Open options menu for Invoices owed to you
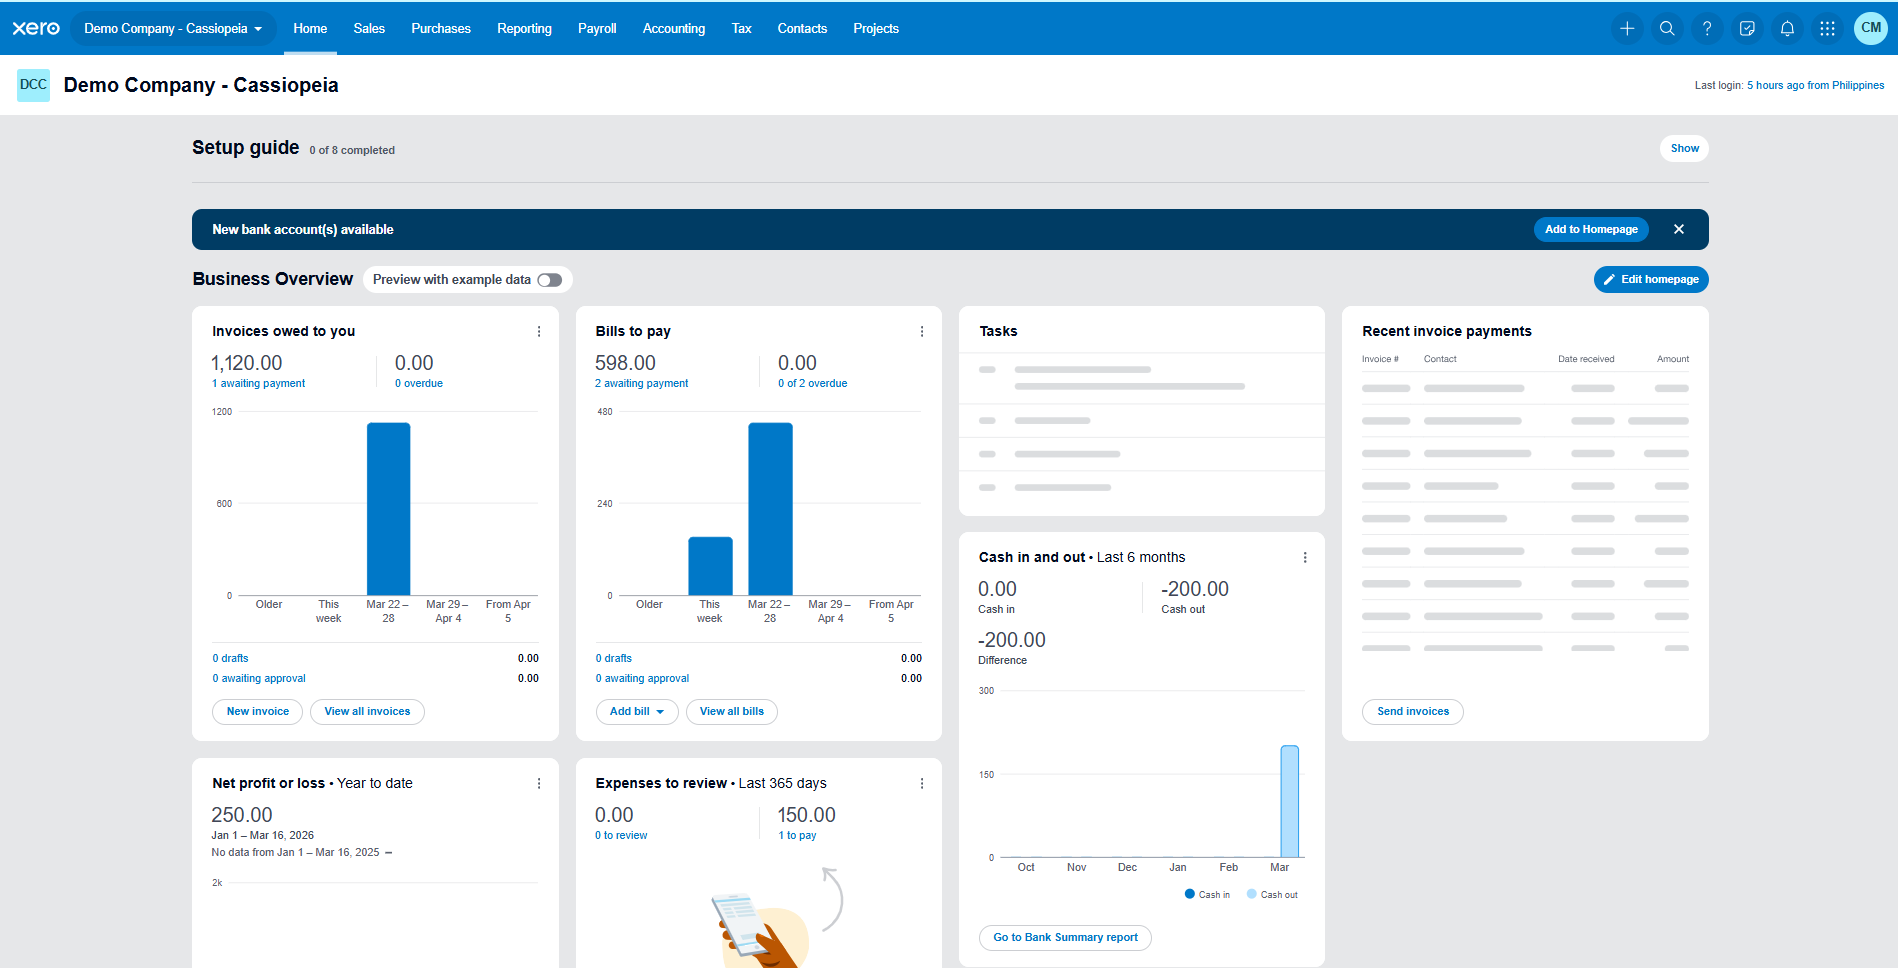Image resolution: width=1898 pixels, height=968 pixels. coord(539,331)
